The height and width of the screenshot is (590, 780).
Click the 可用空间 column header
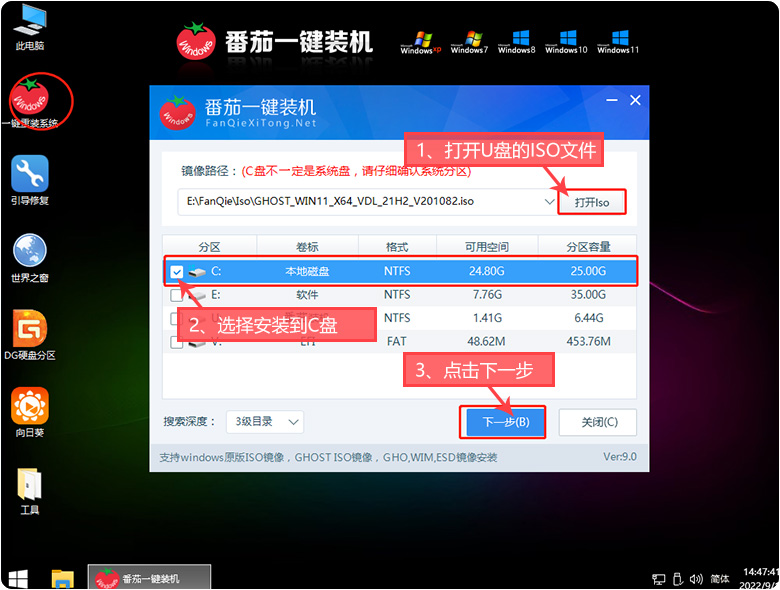[487, 247]
